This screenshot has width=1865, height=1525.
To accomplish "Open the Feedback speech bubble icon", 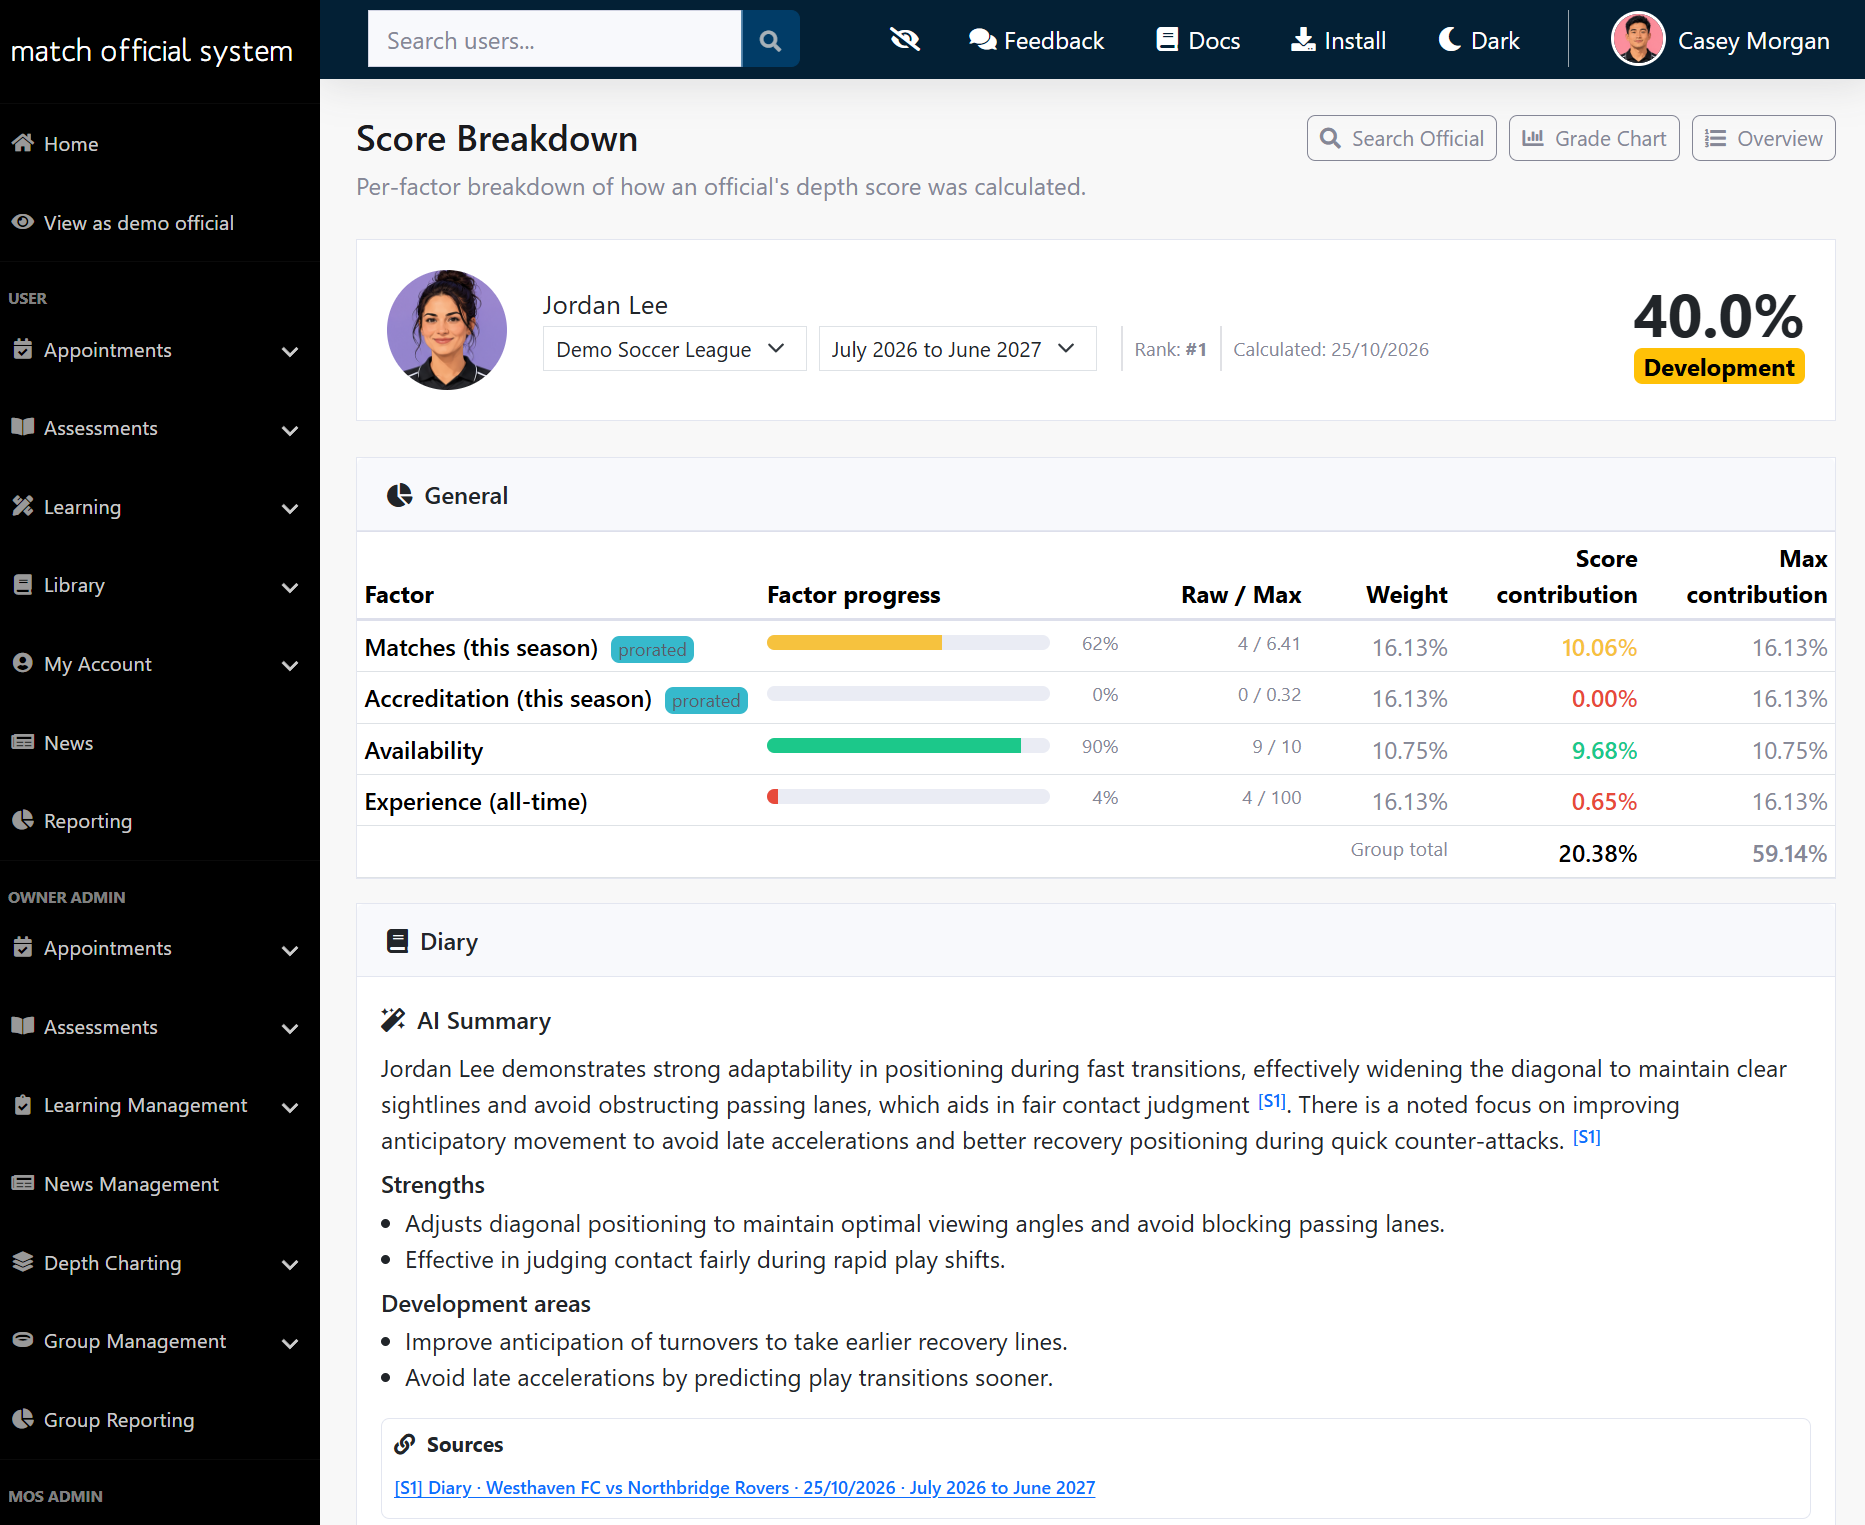I will point(982,40).
